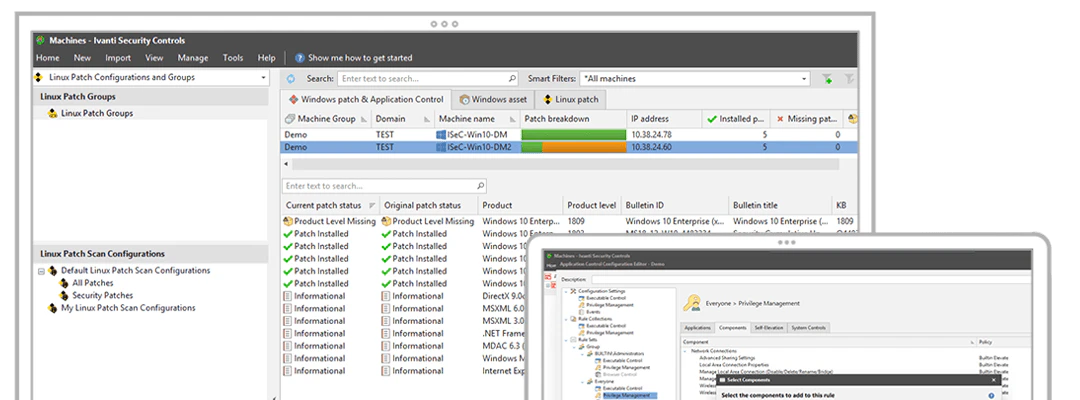The height and width of the screenshot is (400, 1080).
Task: Collapse the Configuration Settings node in editor tree
Action: [x=566, y=291]
